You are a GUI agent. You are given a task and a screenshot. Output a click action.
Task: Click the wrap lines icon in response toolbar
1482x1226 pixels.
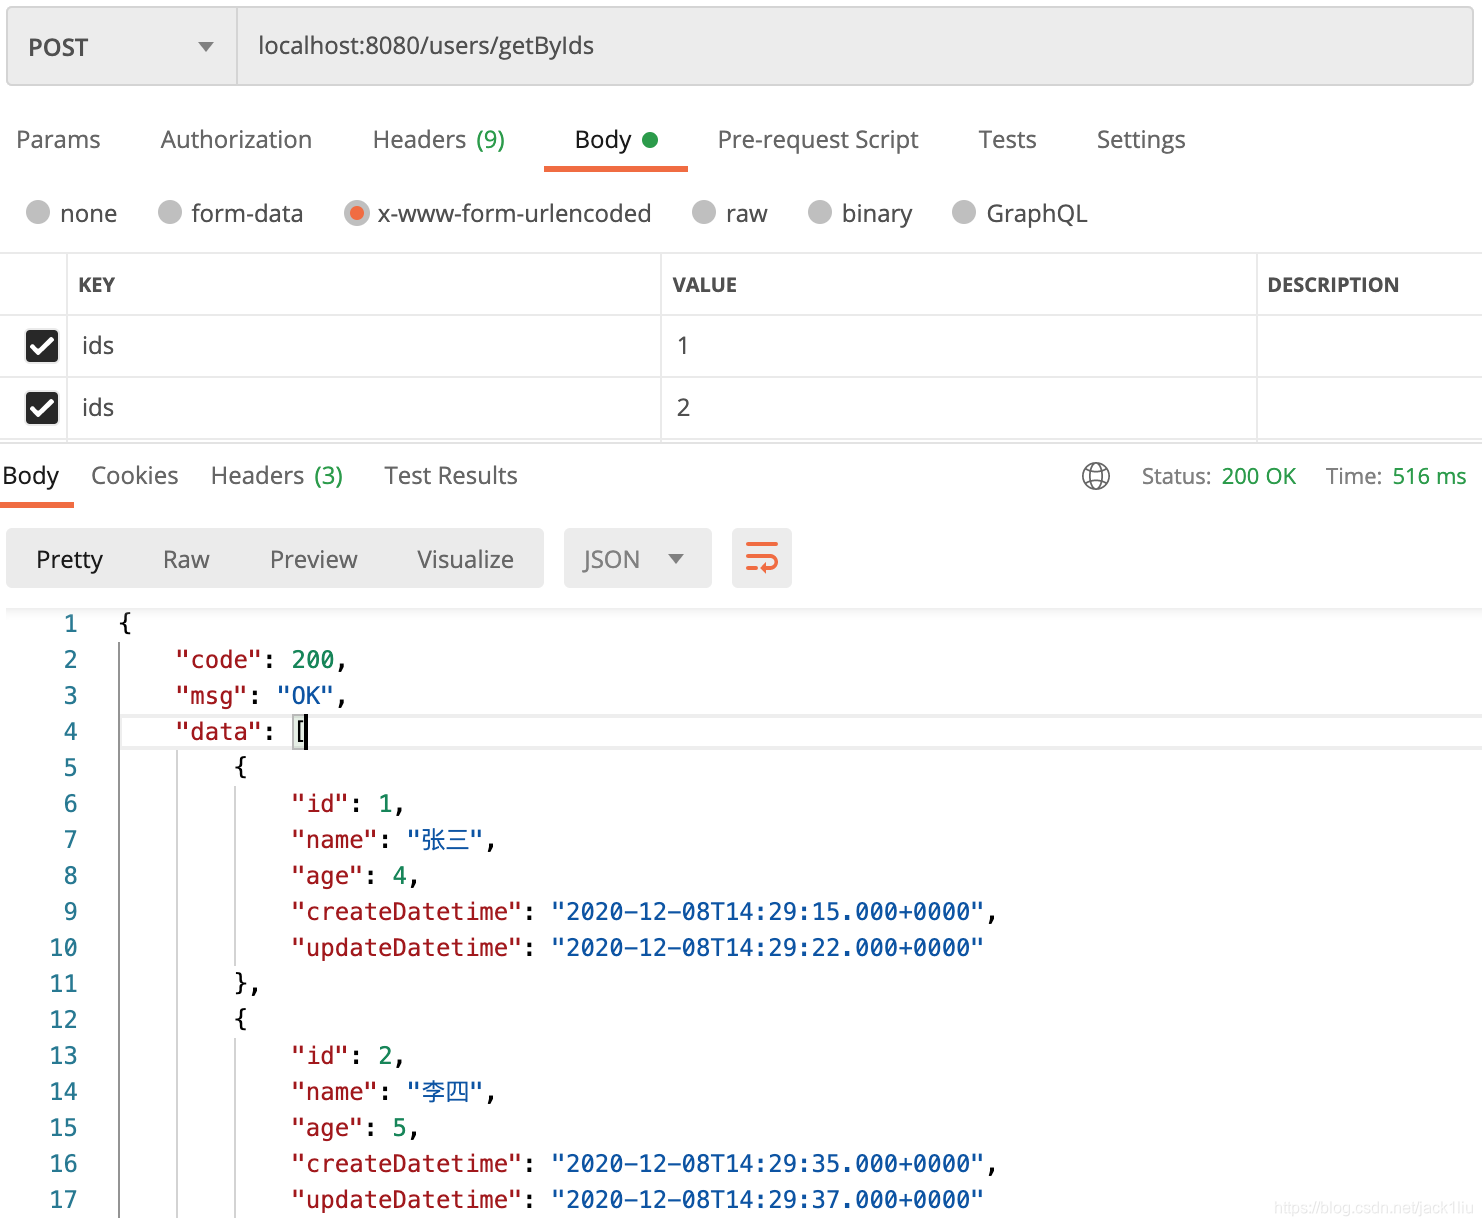coord(761,558)
